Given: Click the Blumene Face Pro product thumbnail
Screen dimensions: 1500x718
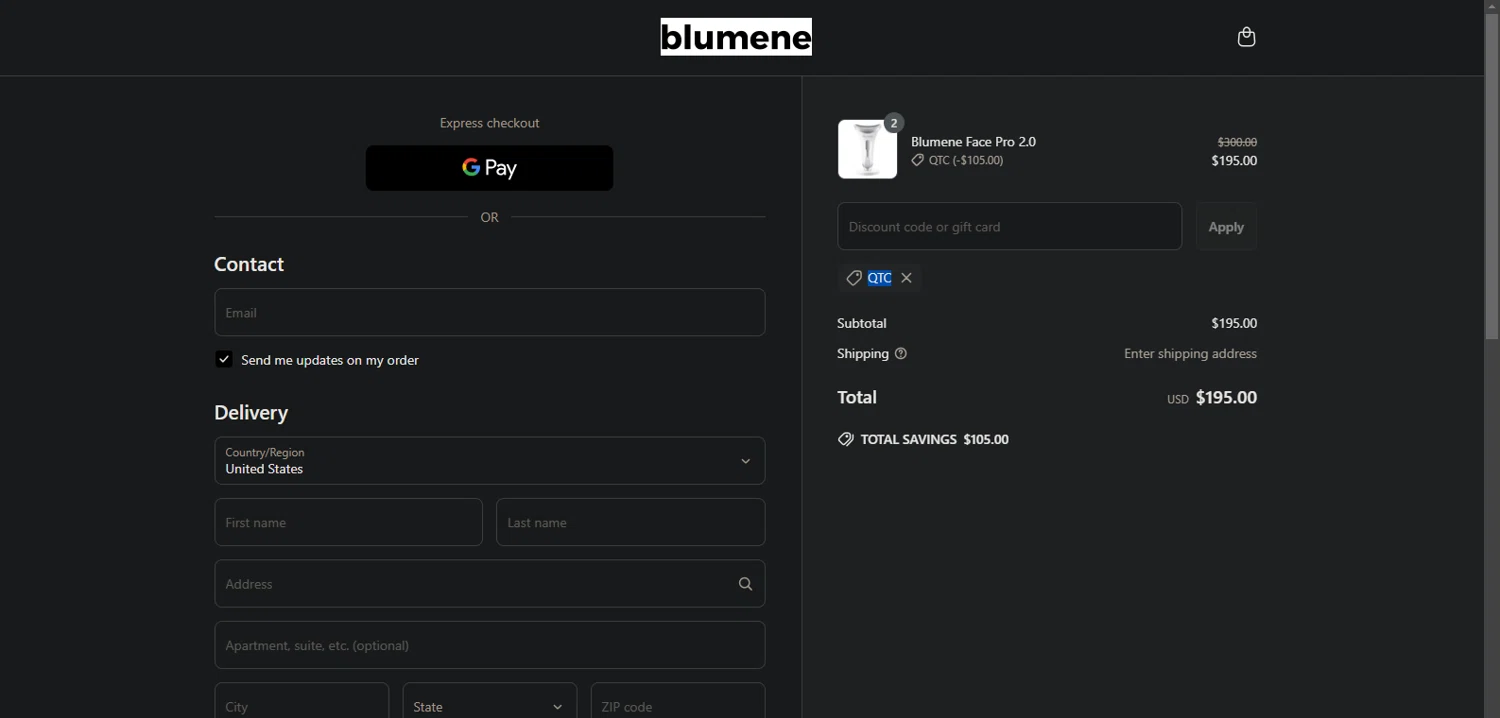Looking at the screenshot, I should (x=867, y=149).
